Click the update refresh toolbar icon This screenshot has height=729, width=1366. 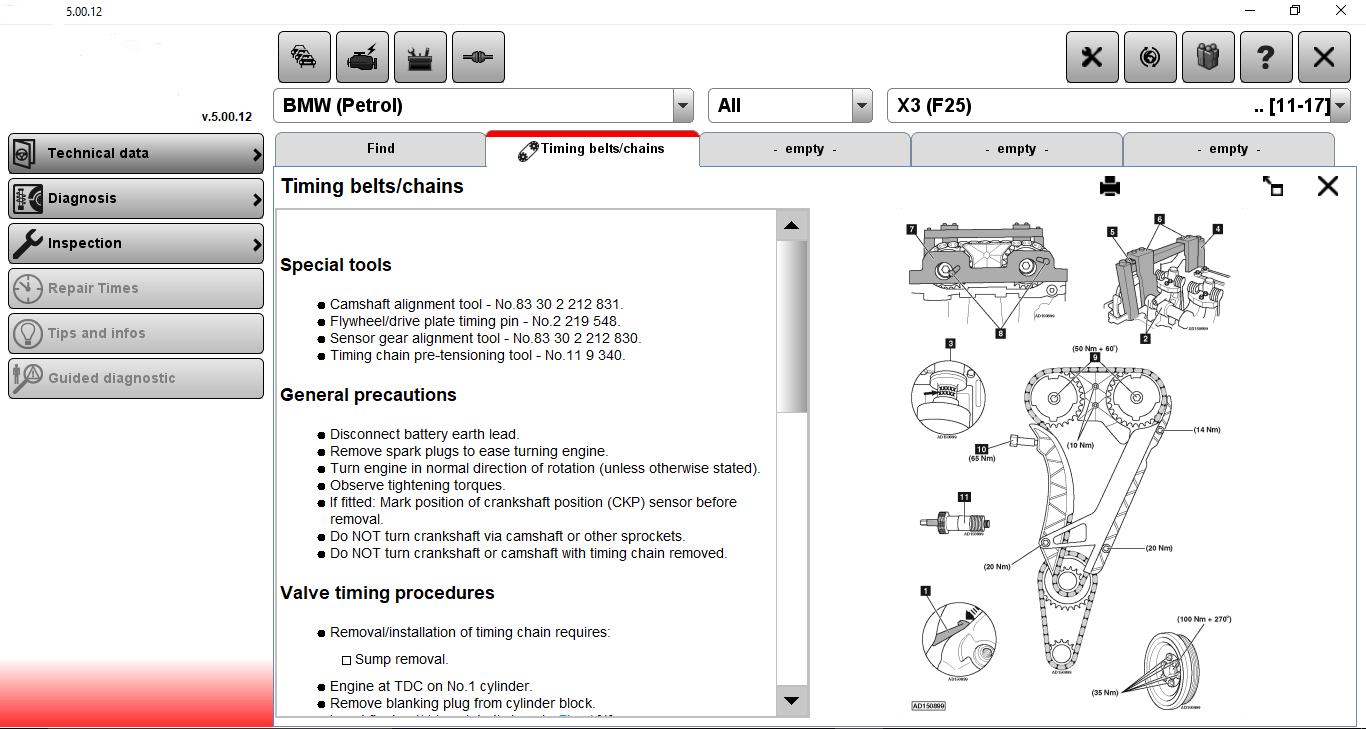tap(1150, 57)
